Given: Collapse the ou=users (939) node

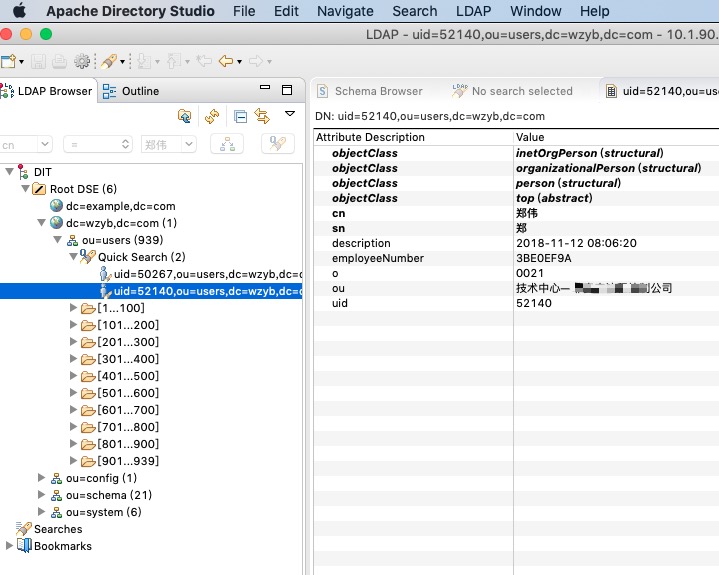Looking at the screenshot, I should [x=57, y=239].
